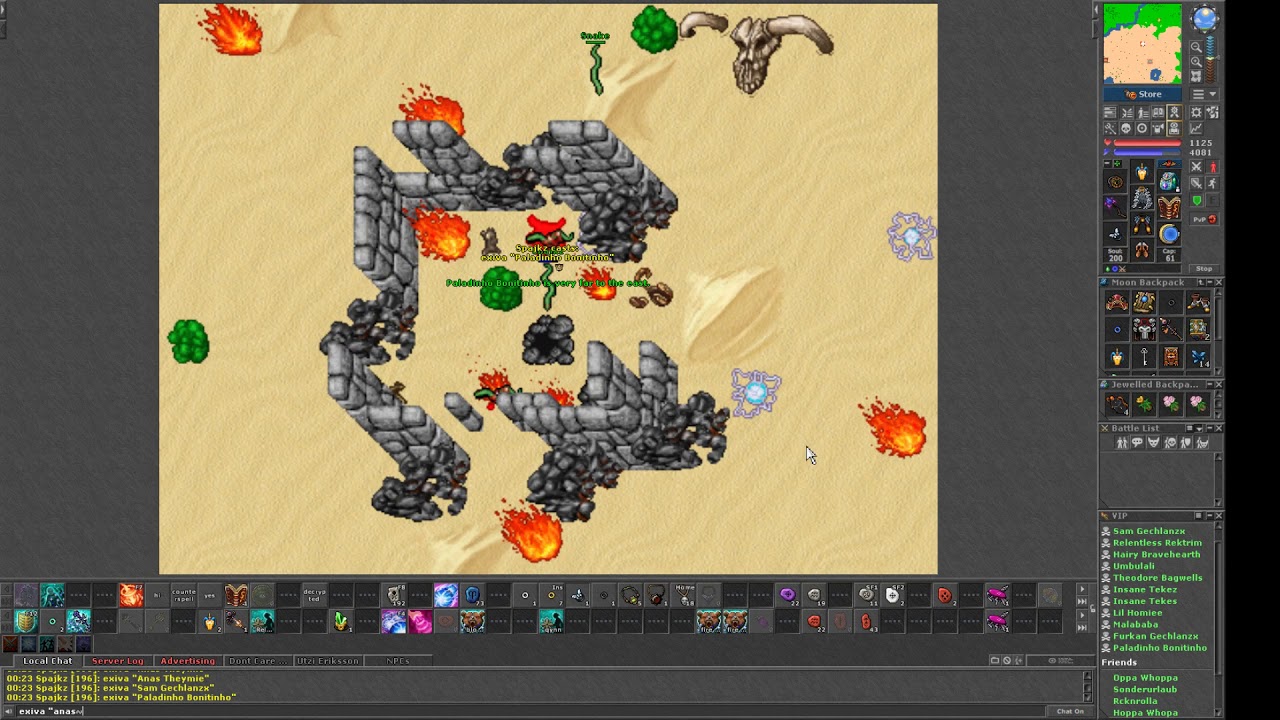
Task: Click the decrypted text hotkey
Action: tap(314, 595)
